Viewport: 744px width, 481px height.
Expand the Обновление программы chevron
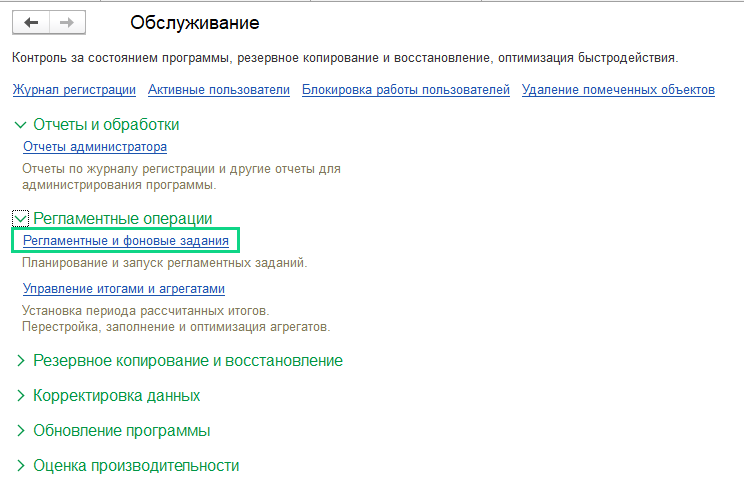[x=20, y=431]
